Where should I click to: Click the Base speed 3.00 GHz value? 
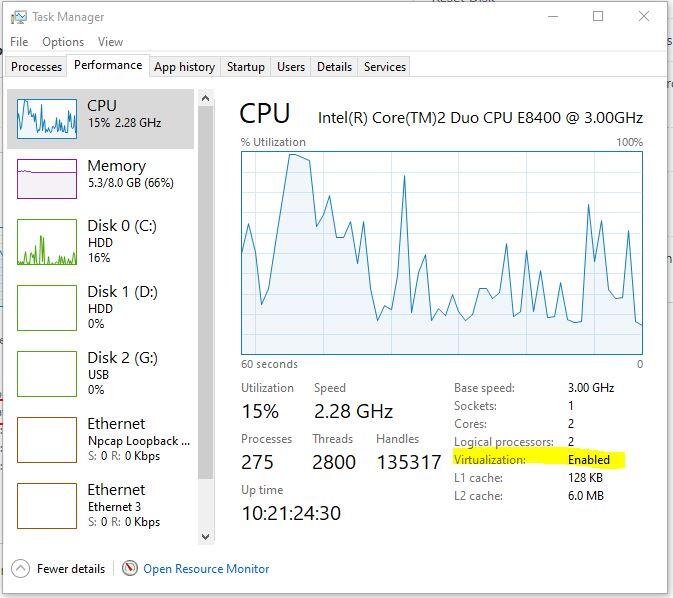[591, 388]
